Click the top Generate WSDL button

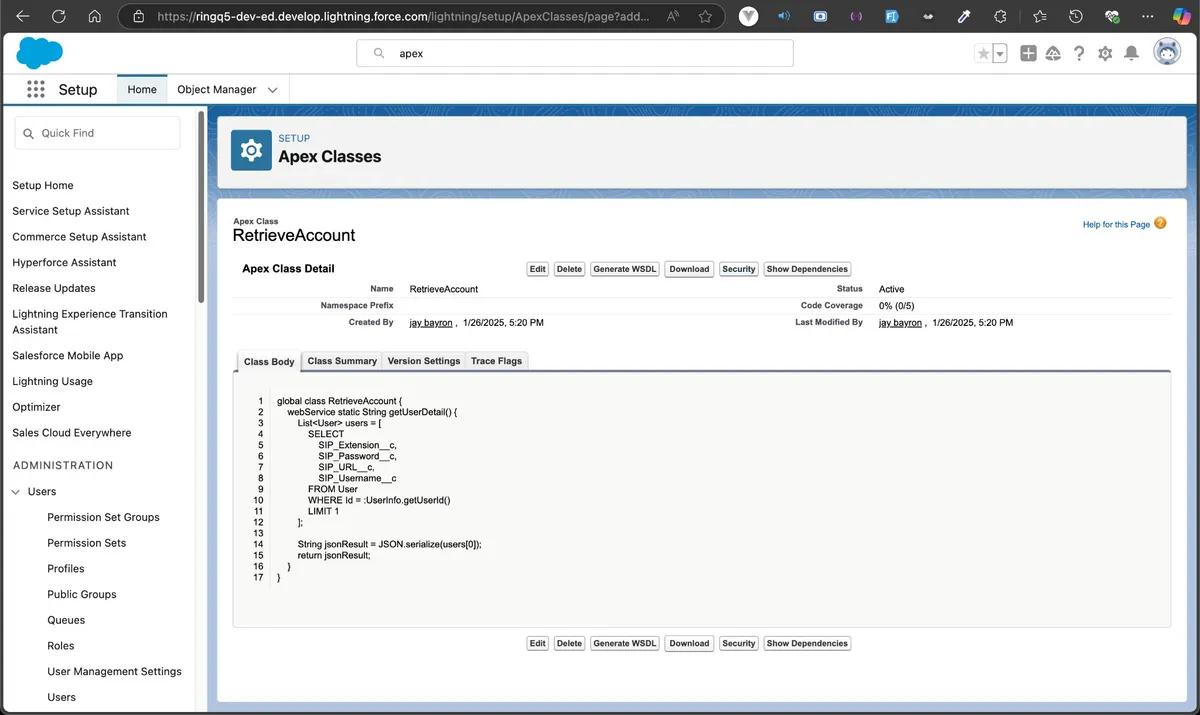pos(625,269)
